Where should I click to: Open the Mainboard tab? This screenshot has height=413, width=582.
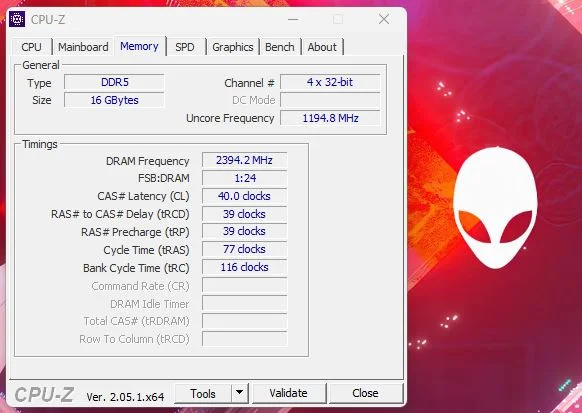tap(83, 47)
